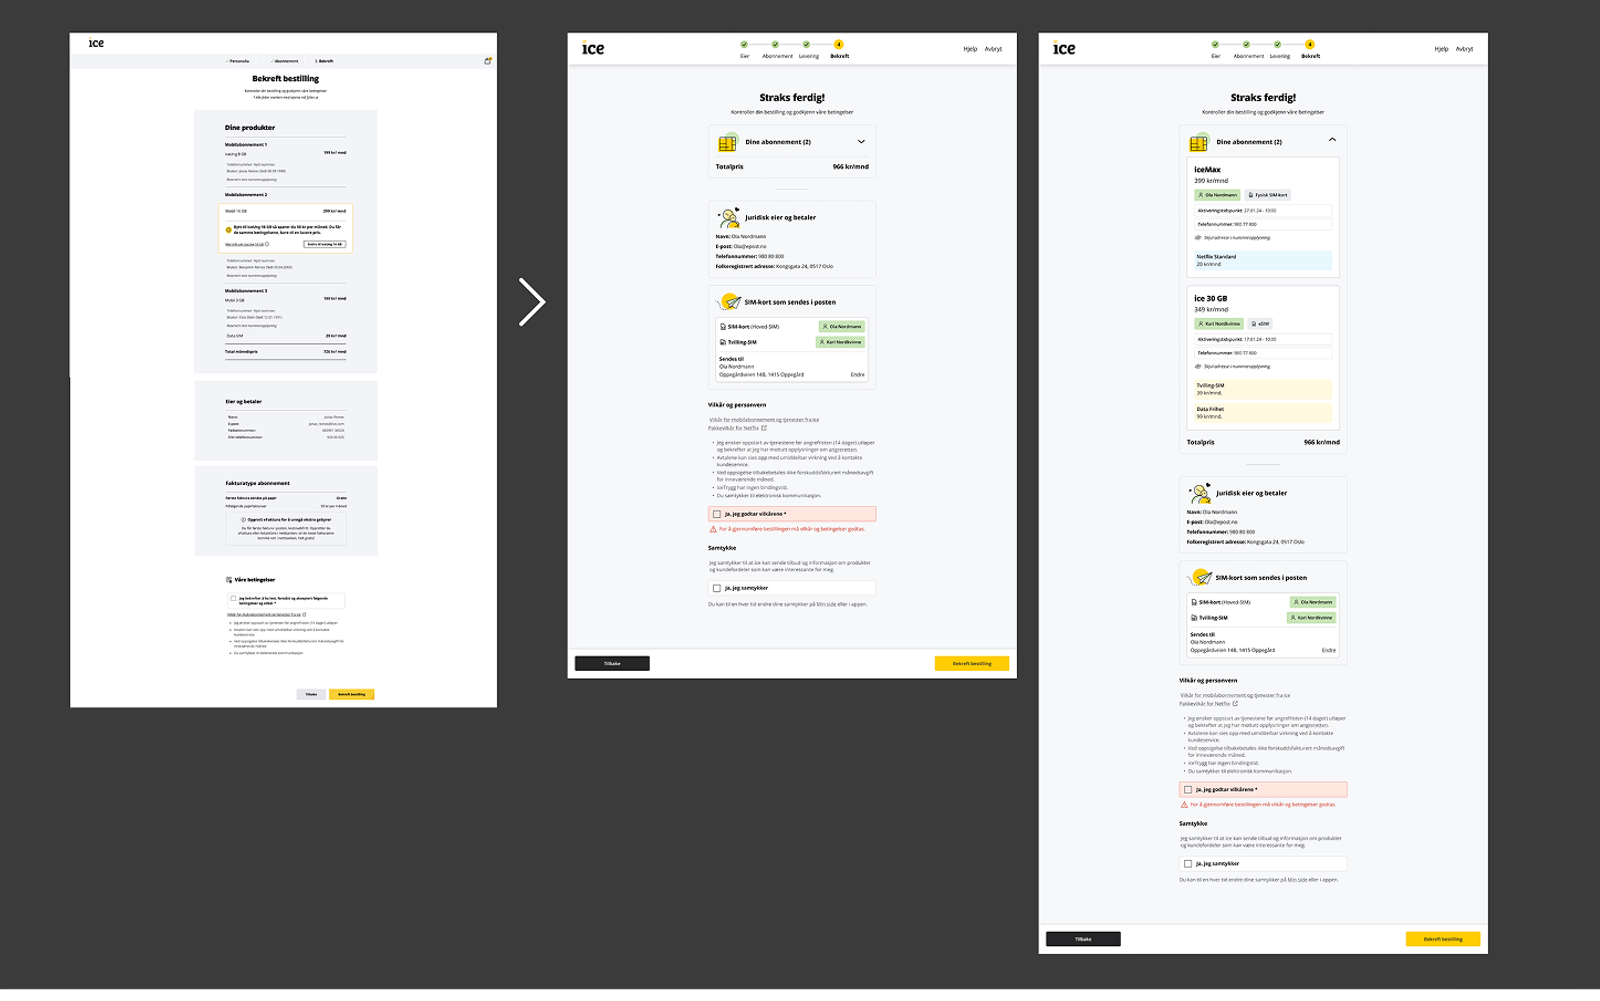Click '966 kr/mnd' total in collapsed mockup
The height and width of the screenshot is (1001, 1600).
click(x=850, y=167)
